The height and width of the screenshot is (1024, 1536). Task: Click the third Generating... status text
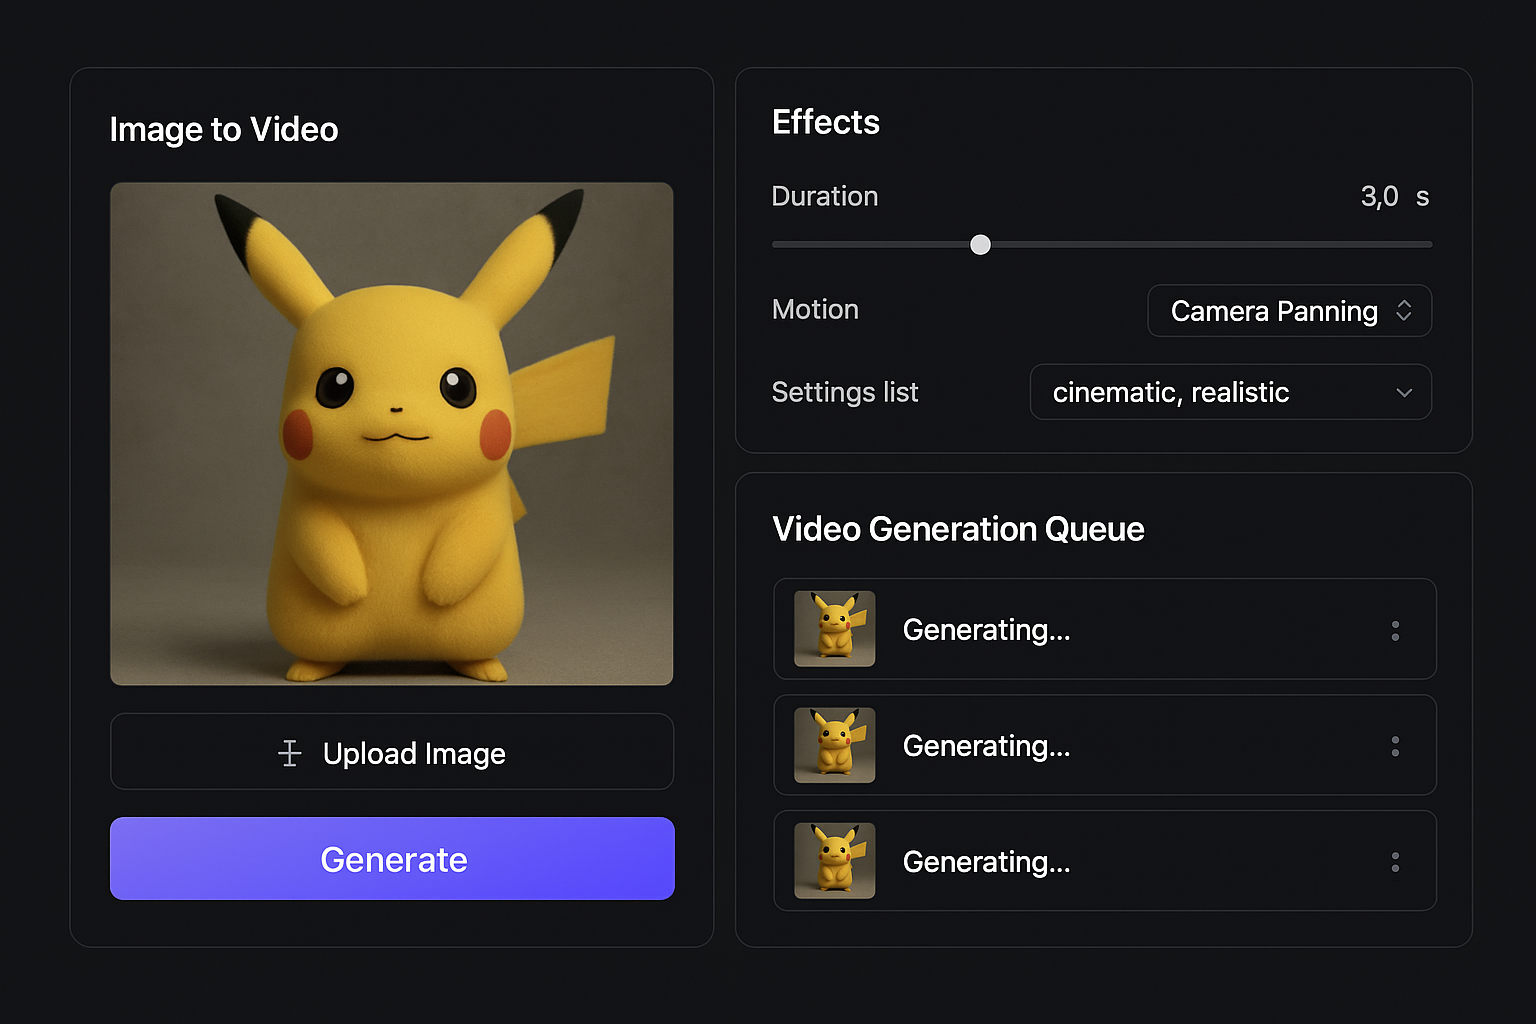point(986,863)
